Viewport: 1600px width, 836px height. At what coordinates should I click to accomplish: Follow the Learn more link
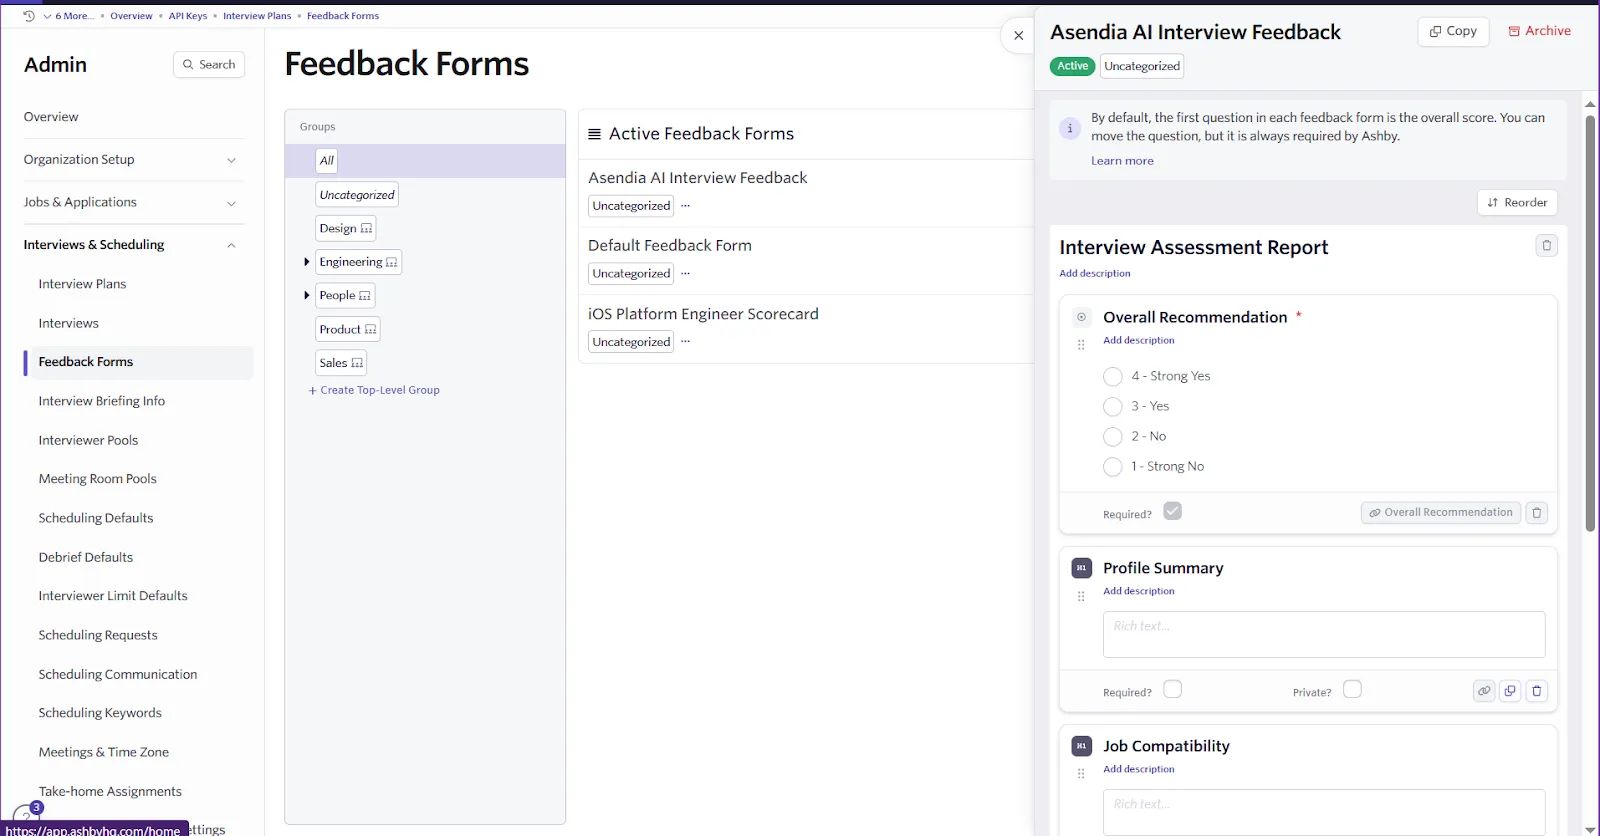1122,161
